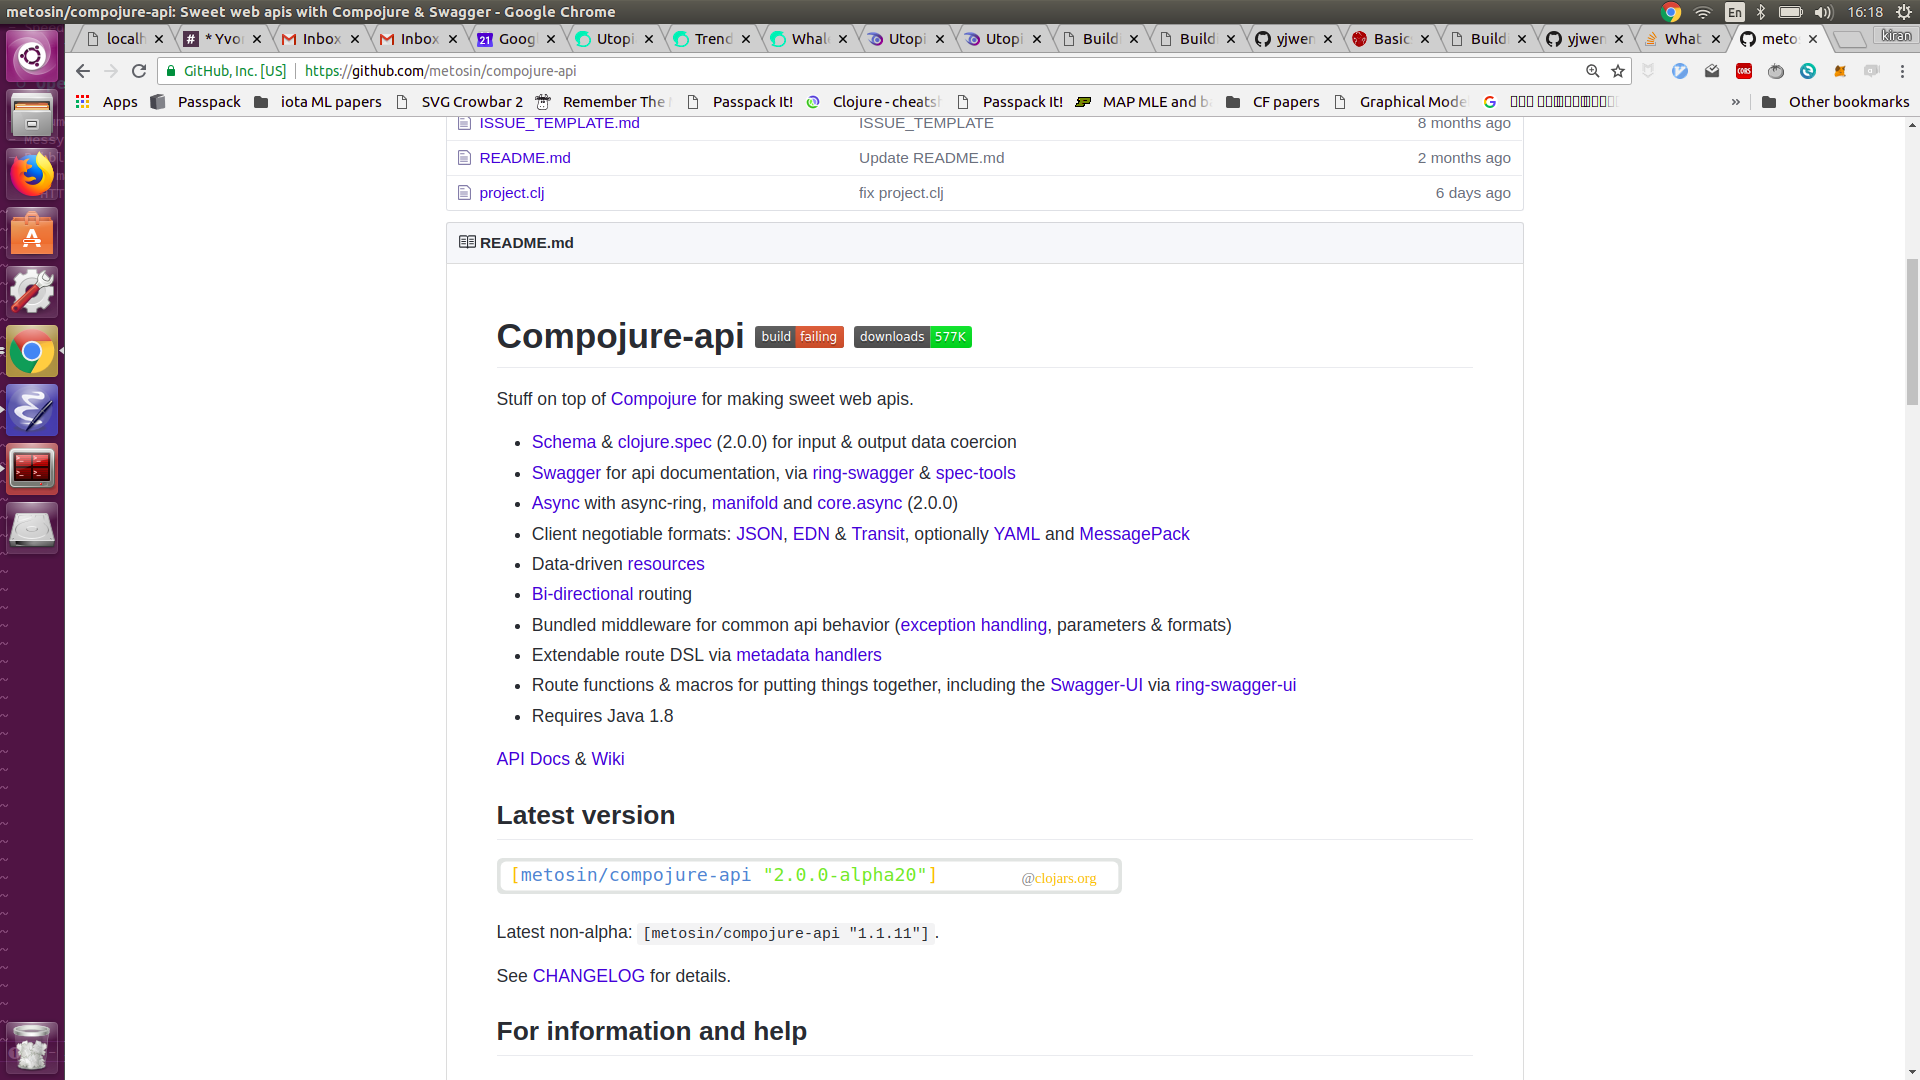Switch to the Whale tab
This screenshot has height=1080, width=1920.
pyautogui.click(x=809, y=39)
